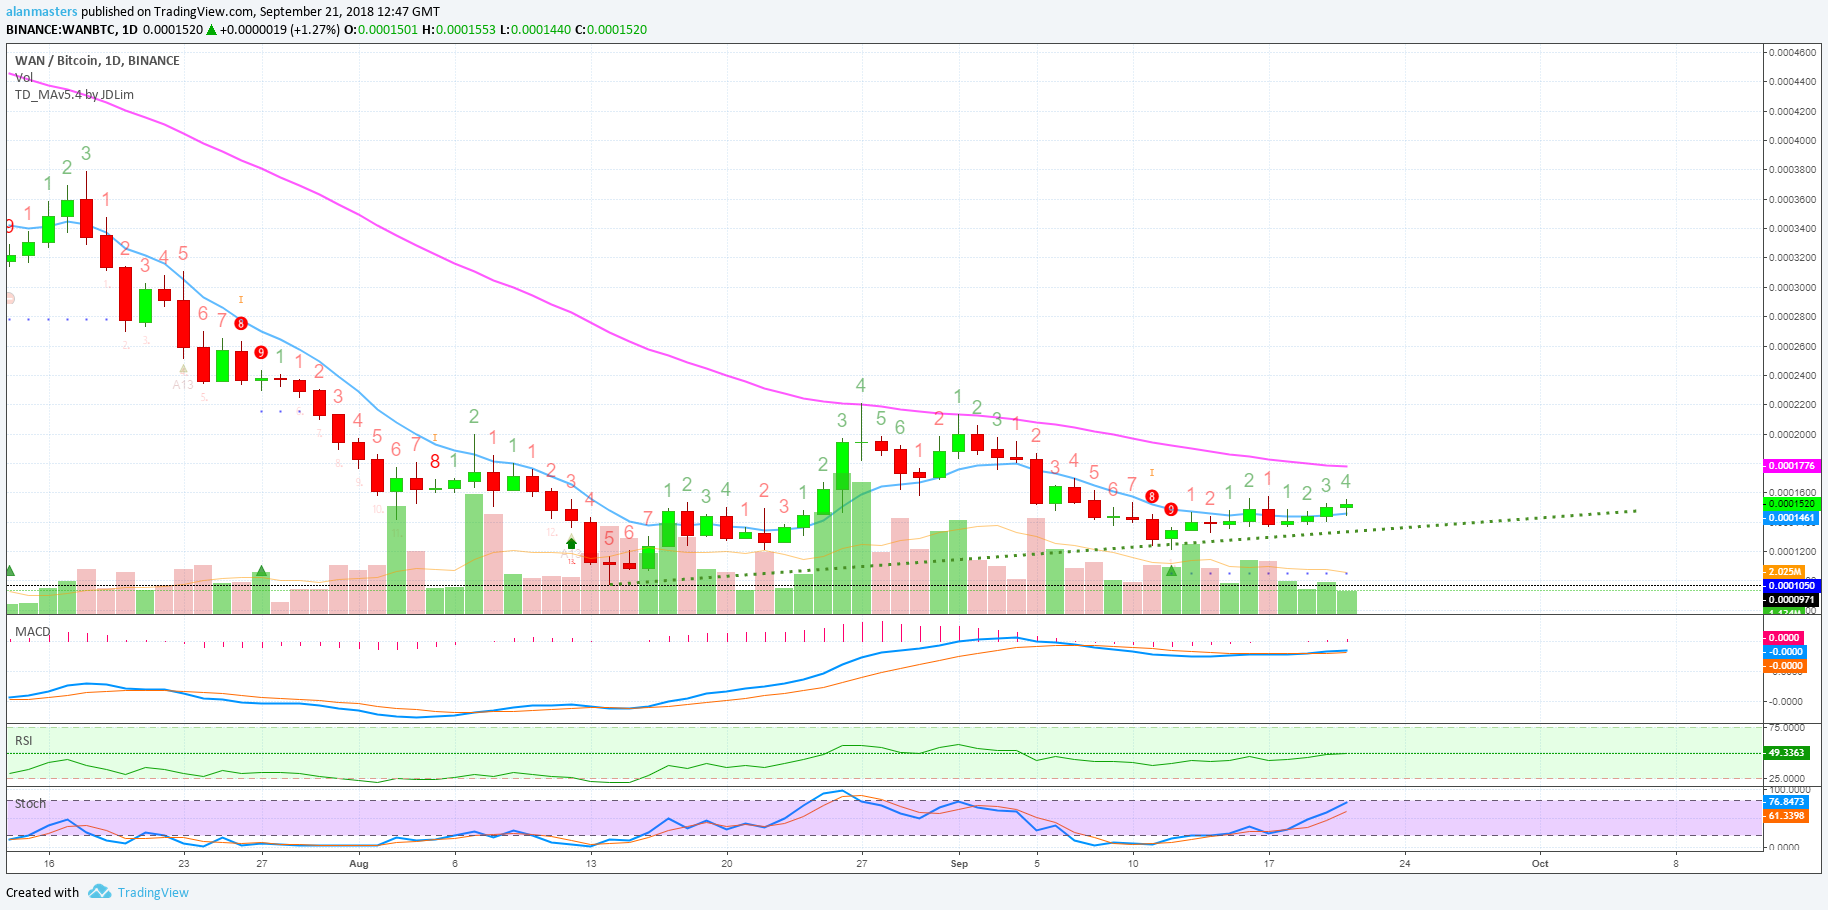This screenshot has height=910, width=1828.
Task: Click BINANCE:WANBTC, 1D symbol text in header
Action: tap(72, 29)
